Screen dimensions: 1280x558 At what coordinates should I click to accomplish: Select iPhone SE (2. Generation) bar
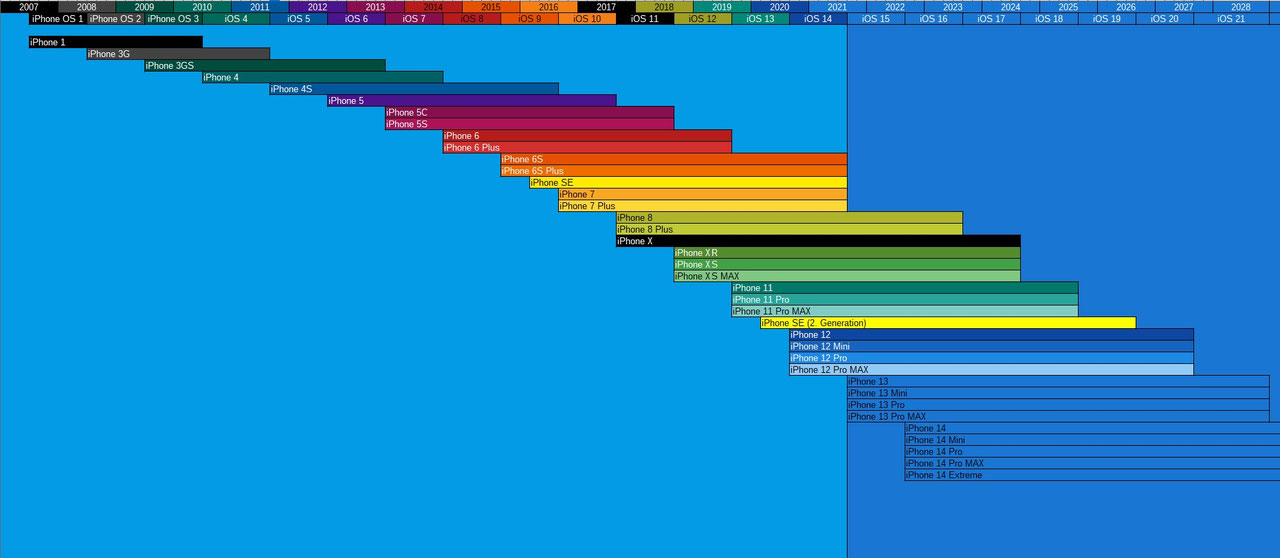pos(948,323)
